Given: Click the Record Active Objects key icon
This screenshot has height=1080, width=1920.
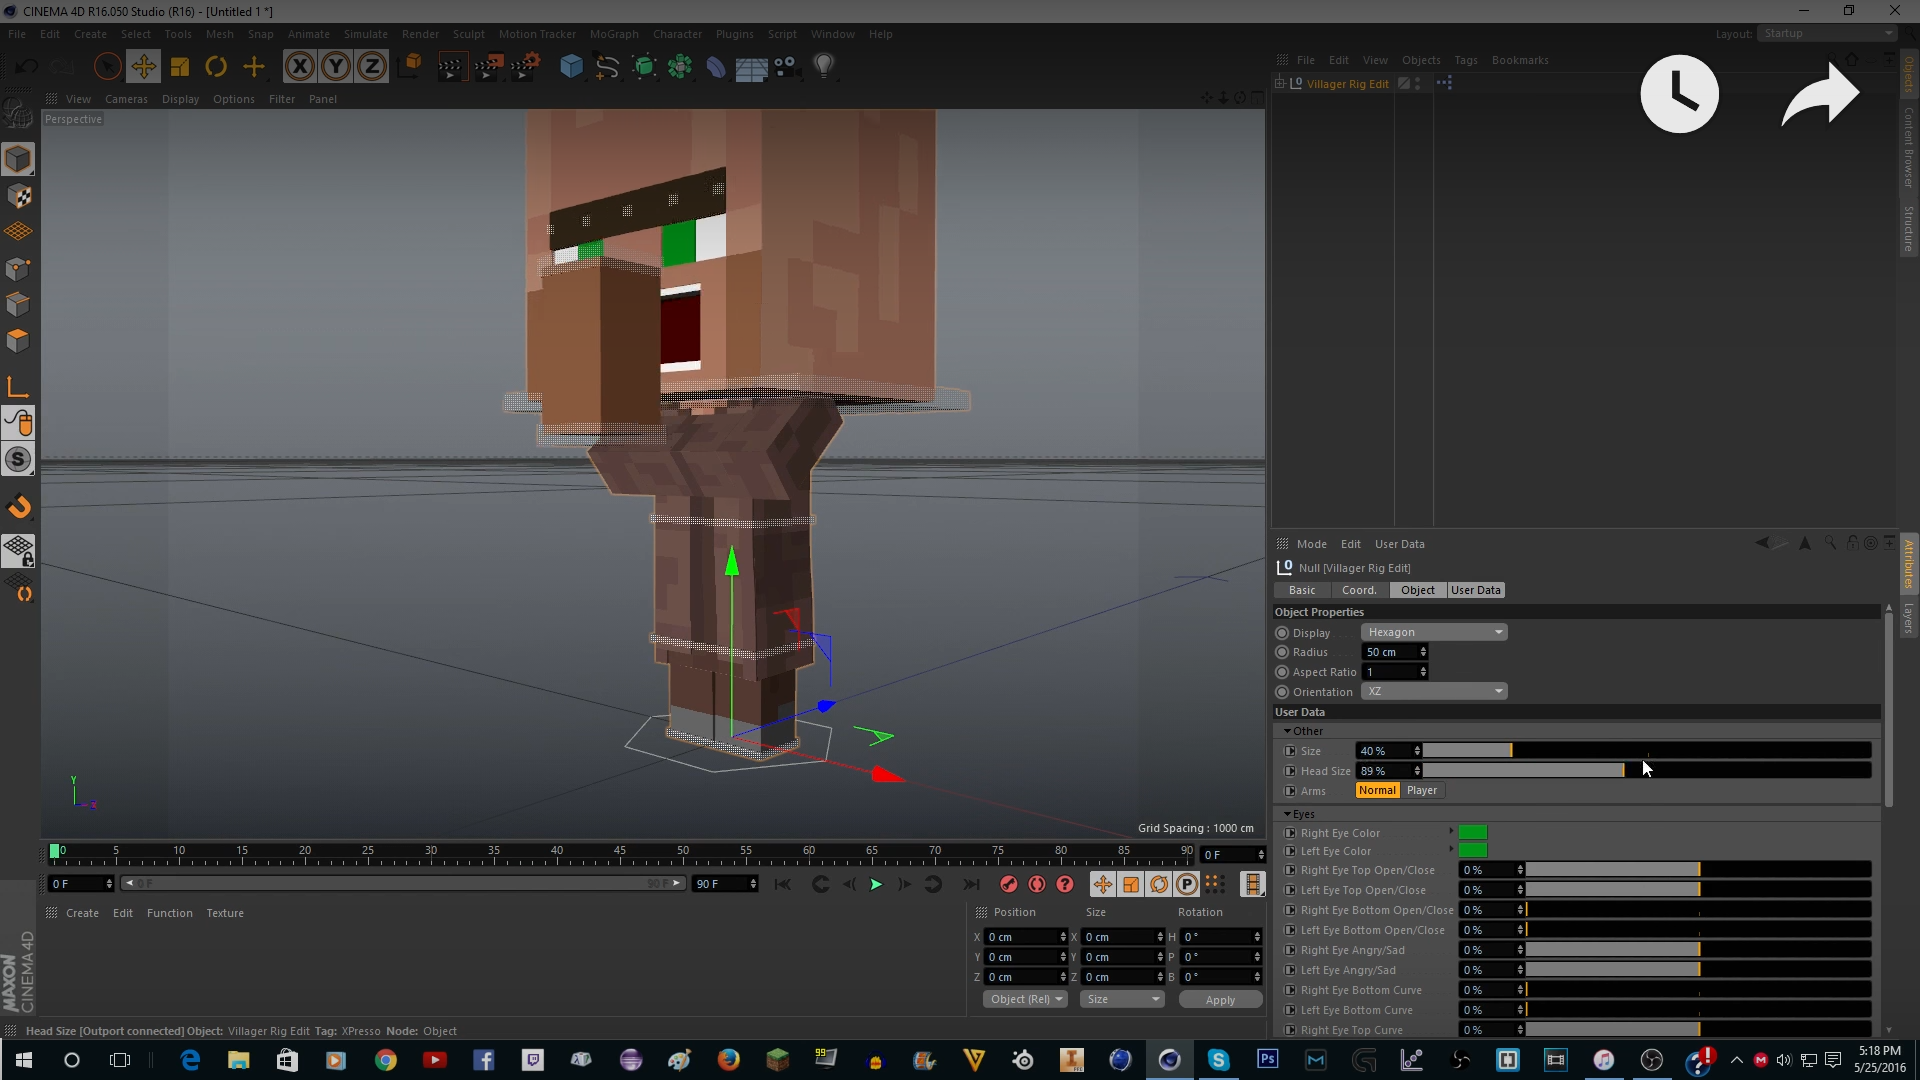Looking at the screenshot, I should [x=1008, y=884].
